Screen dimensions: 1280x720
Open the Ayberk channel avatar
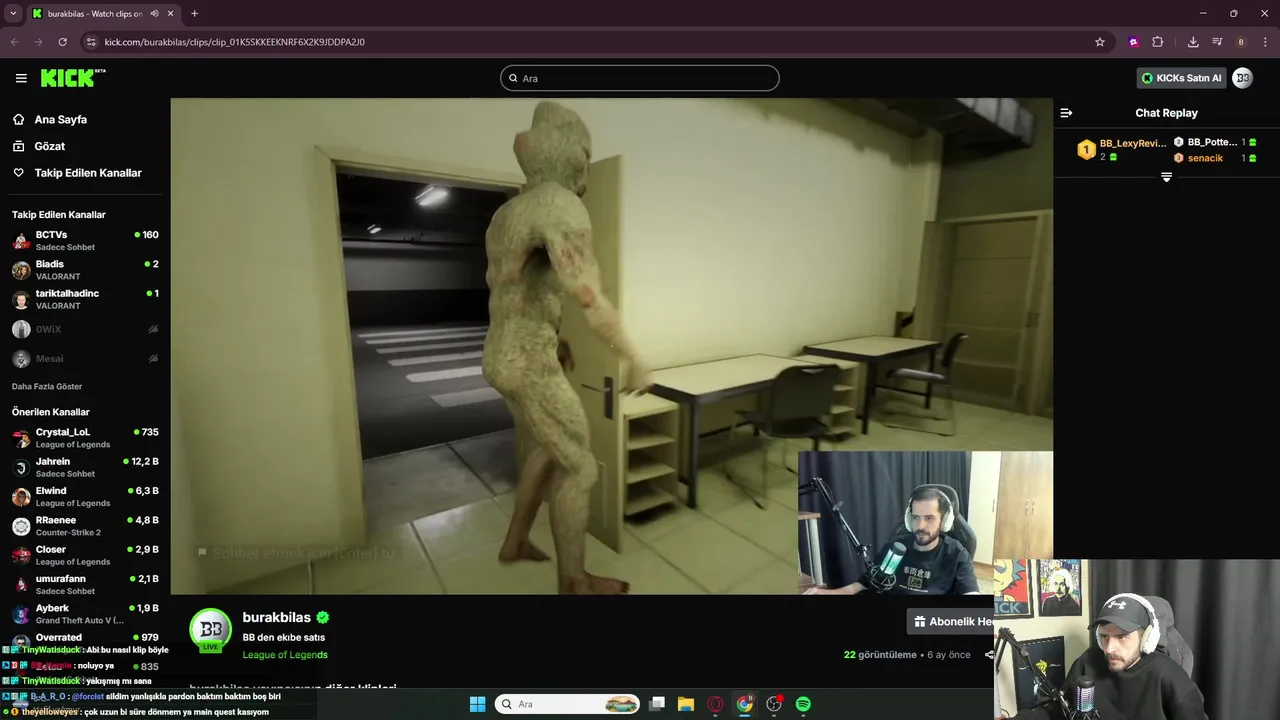tap(21, 614)
